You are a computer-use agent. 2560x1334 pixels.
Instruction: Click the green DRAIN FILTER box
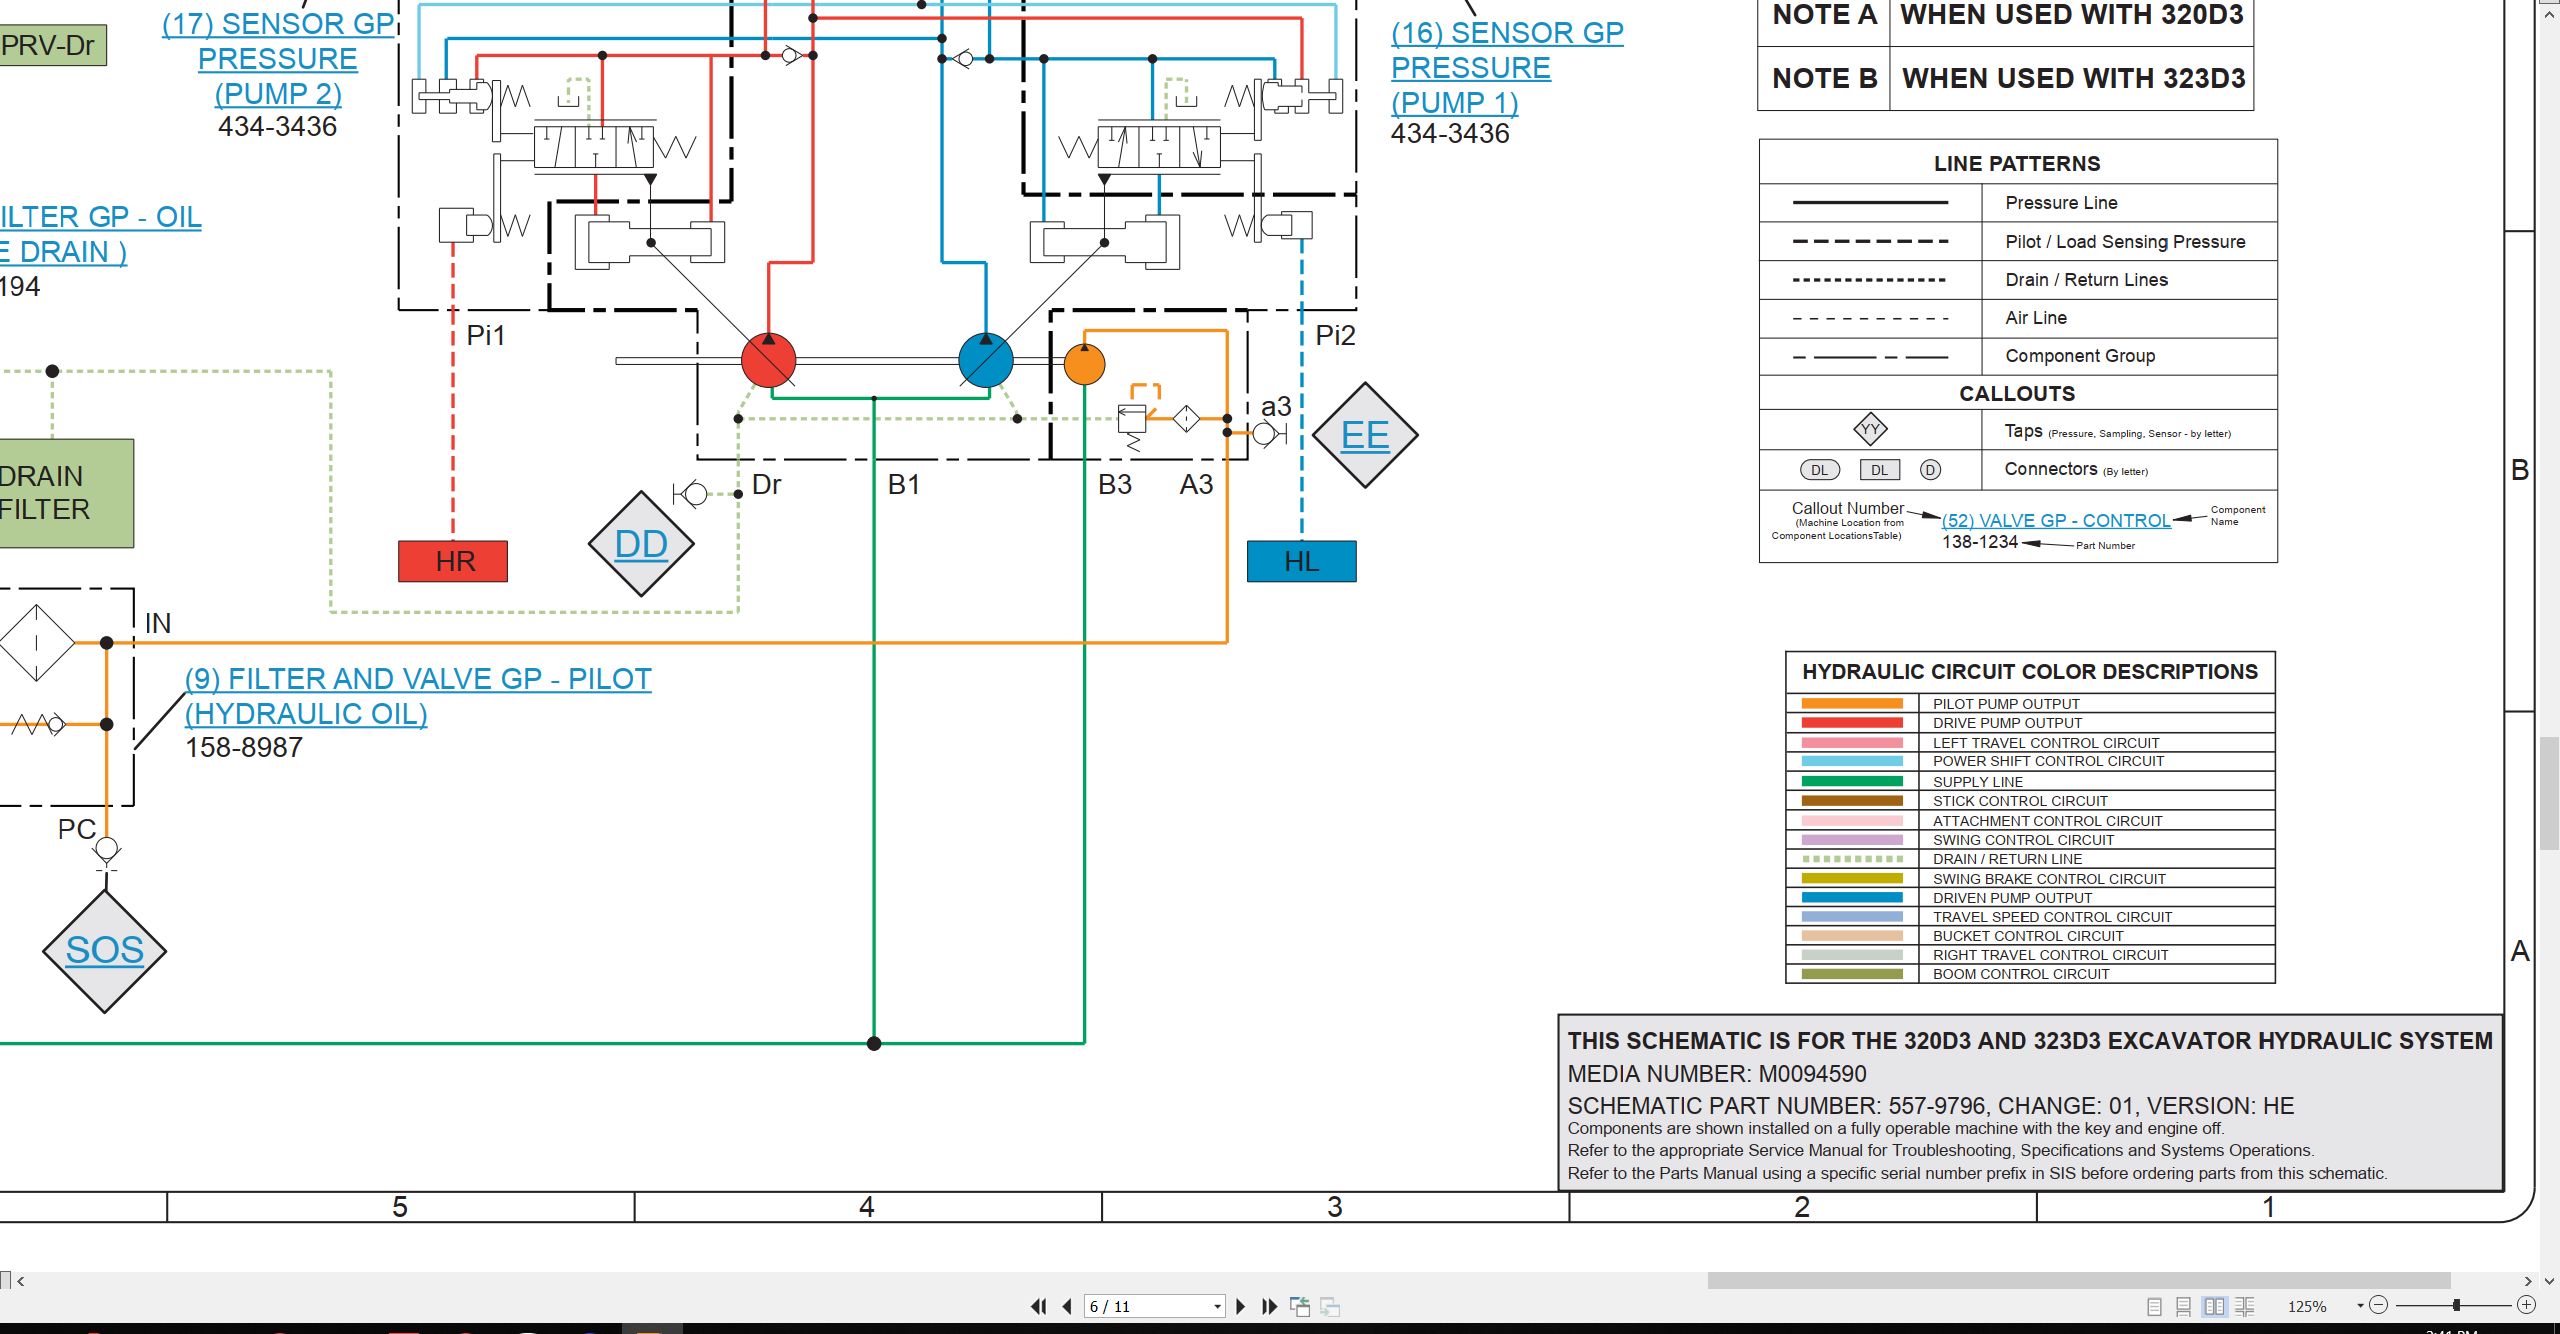click(x=66, y=493)
